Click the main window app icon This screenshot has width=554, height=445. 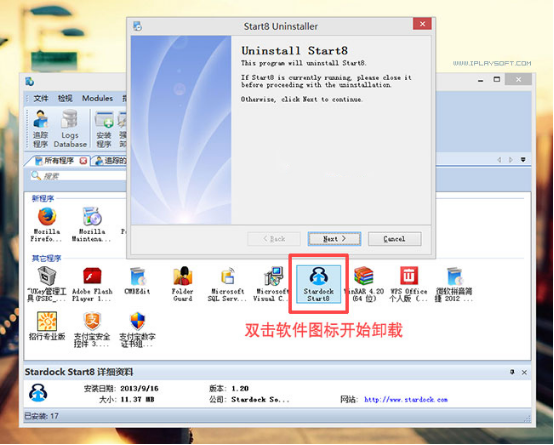30,81
